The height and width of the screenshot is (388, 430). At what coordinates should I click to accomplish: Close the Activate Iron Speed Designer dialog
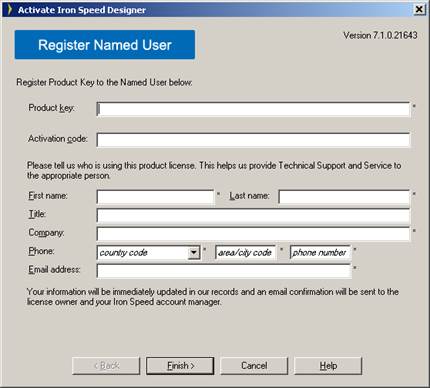(x=419, y=9)
